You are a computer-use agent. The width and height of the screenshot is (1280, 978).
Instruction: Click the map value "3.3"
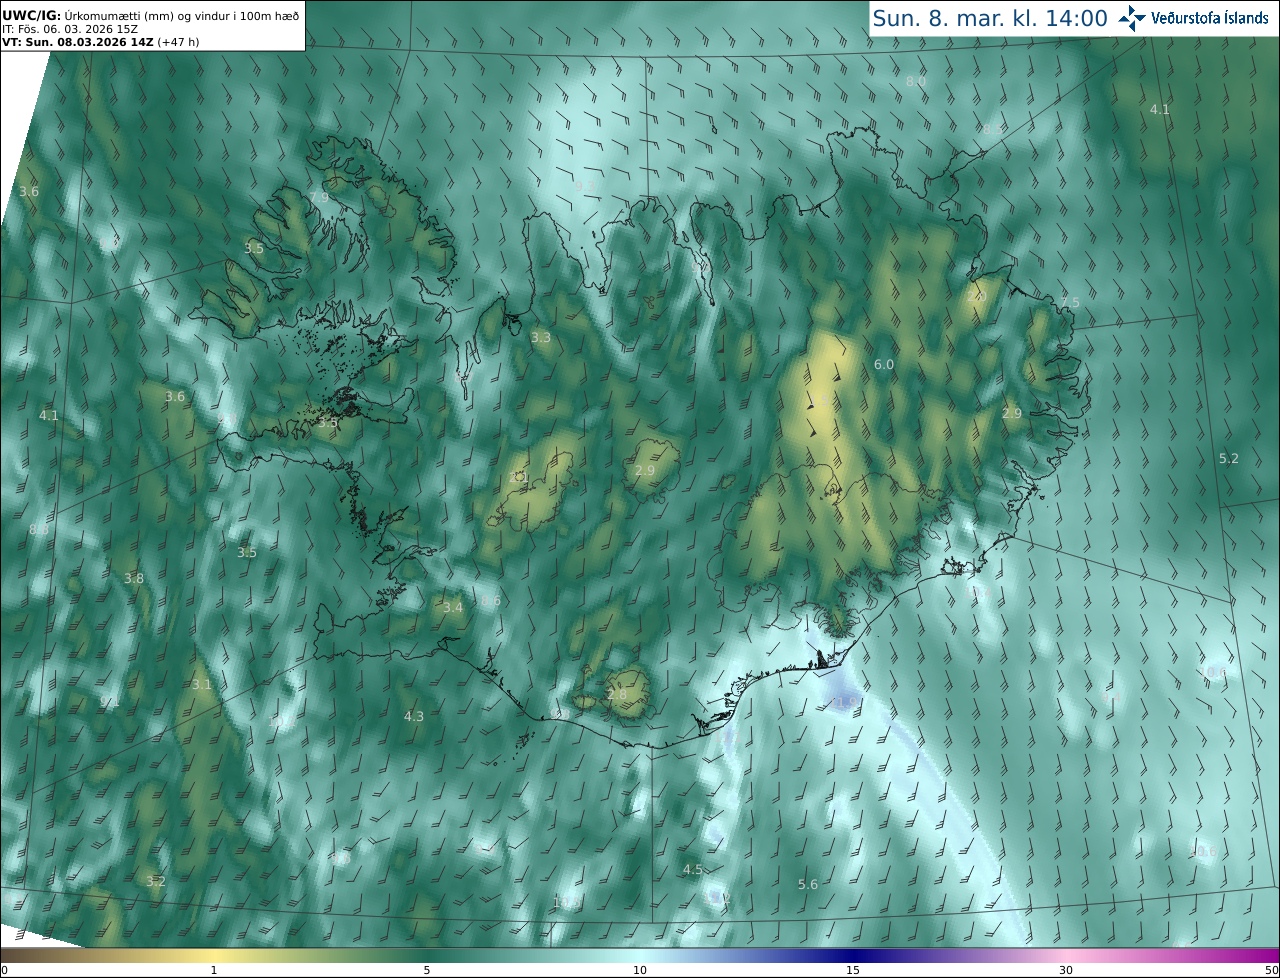click(541, 338)
